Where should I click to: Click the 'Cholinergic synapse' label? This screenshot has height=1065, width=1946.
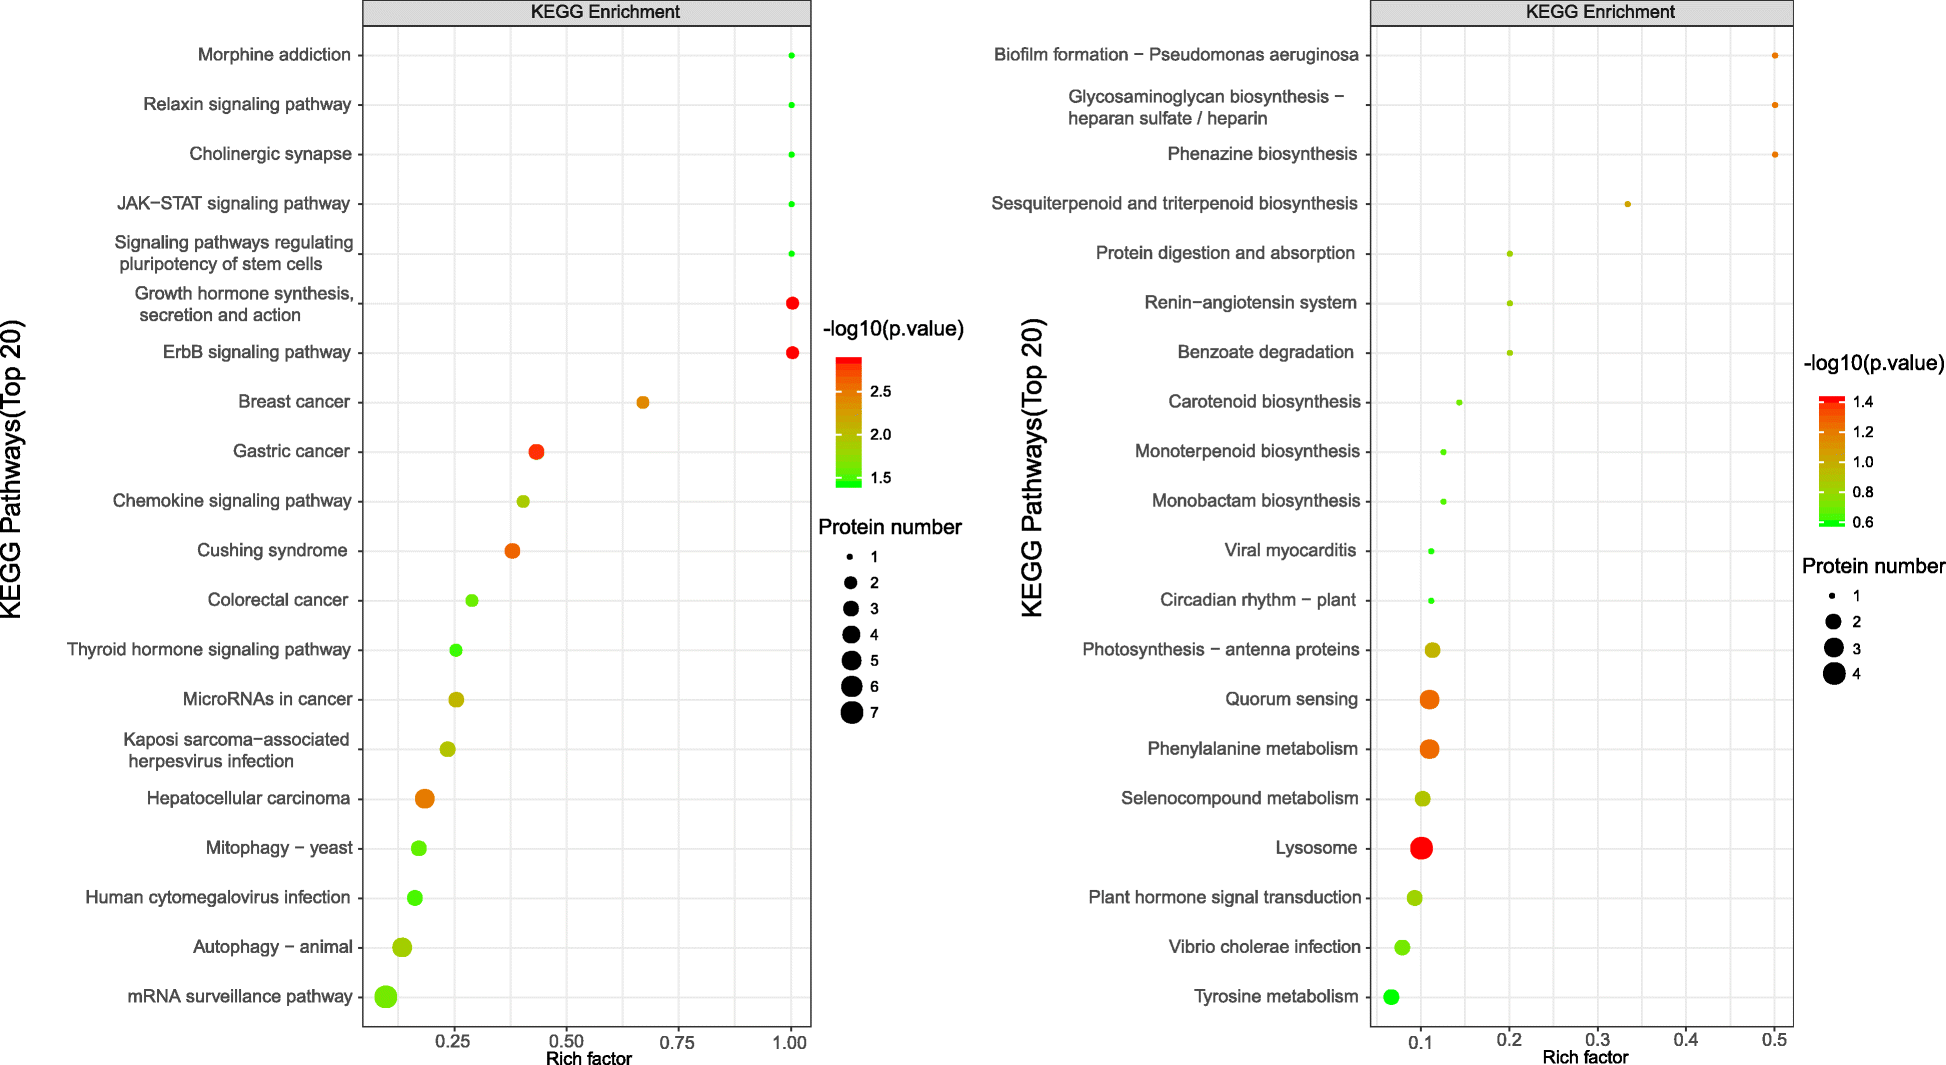coord(271,154)
